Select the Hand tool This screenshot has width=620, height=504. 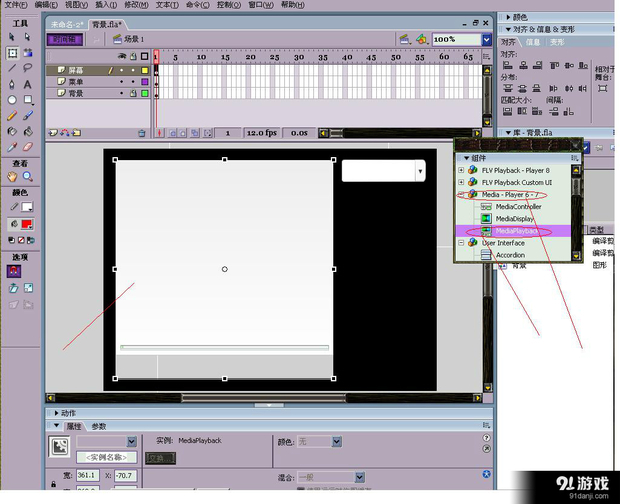12,177
